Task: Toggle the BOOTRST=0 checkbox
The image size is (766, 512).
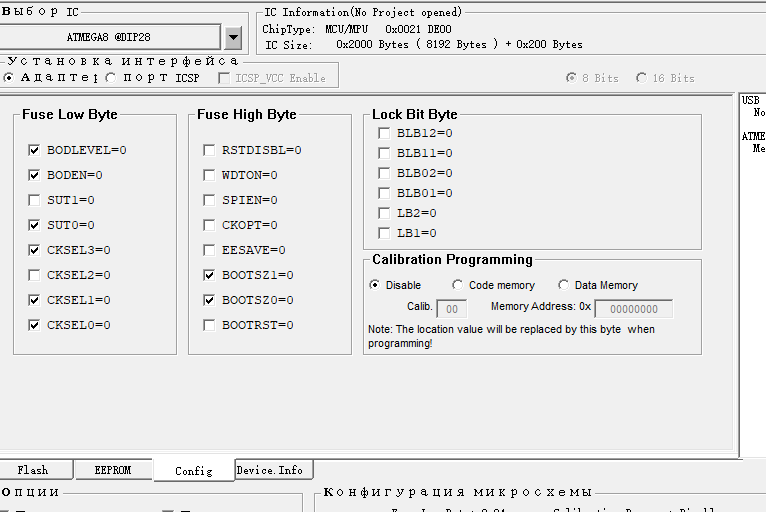Action: [x=209, y=325]
